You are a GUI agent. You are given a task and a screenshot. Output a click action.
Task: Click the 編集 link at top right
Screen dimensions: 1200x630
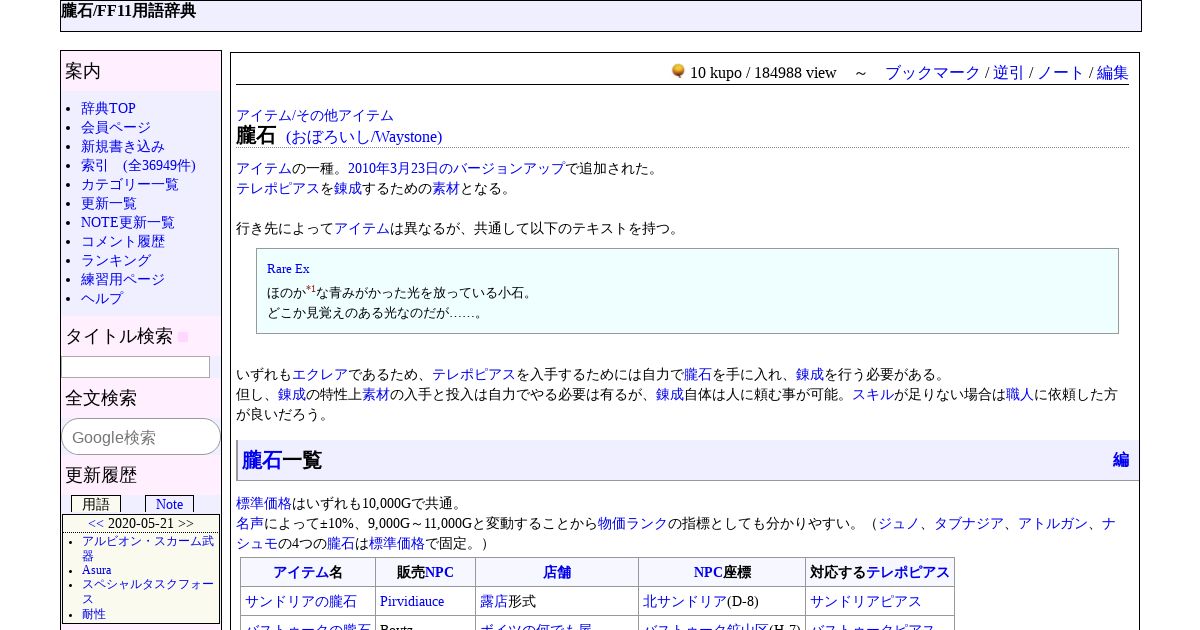pos(1113,73)
